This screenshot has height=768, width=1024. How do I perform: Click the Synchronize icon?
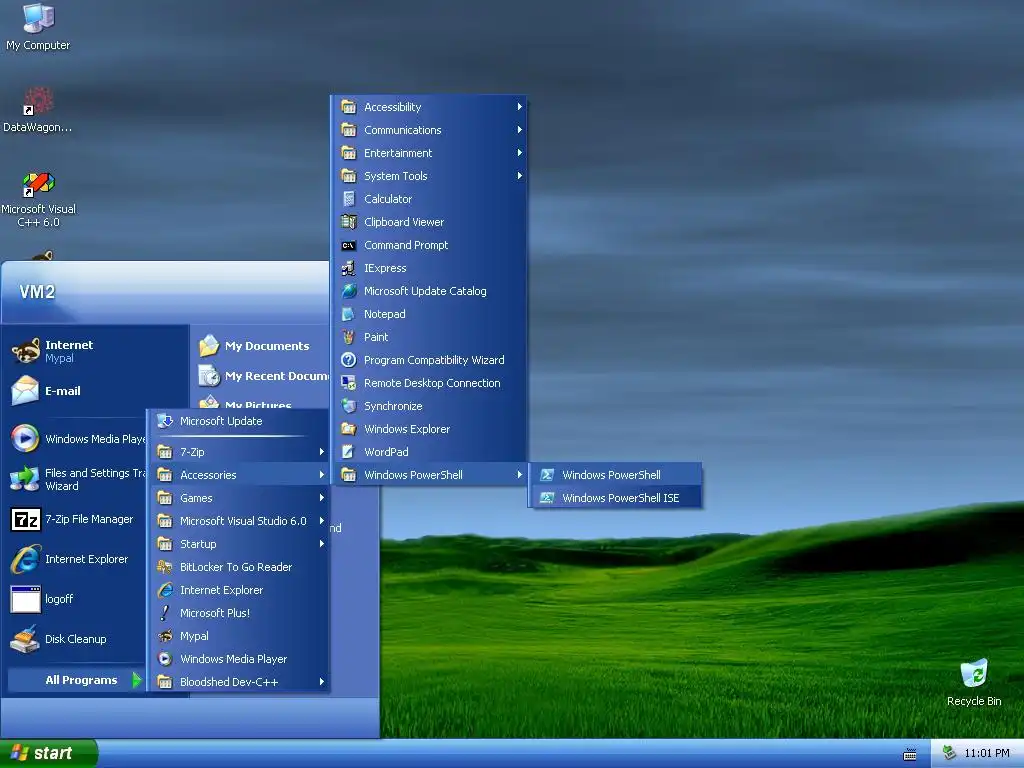click(x=349, y=406)
